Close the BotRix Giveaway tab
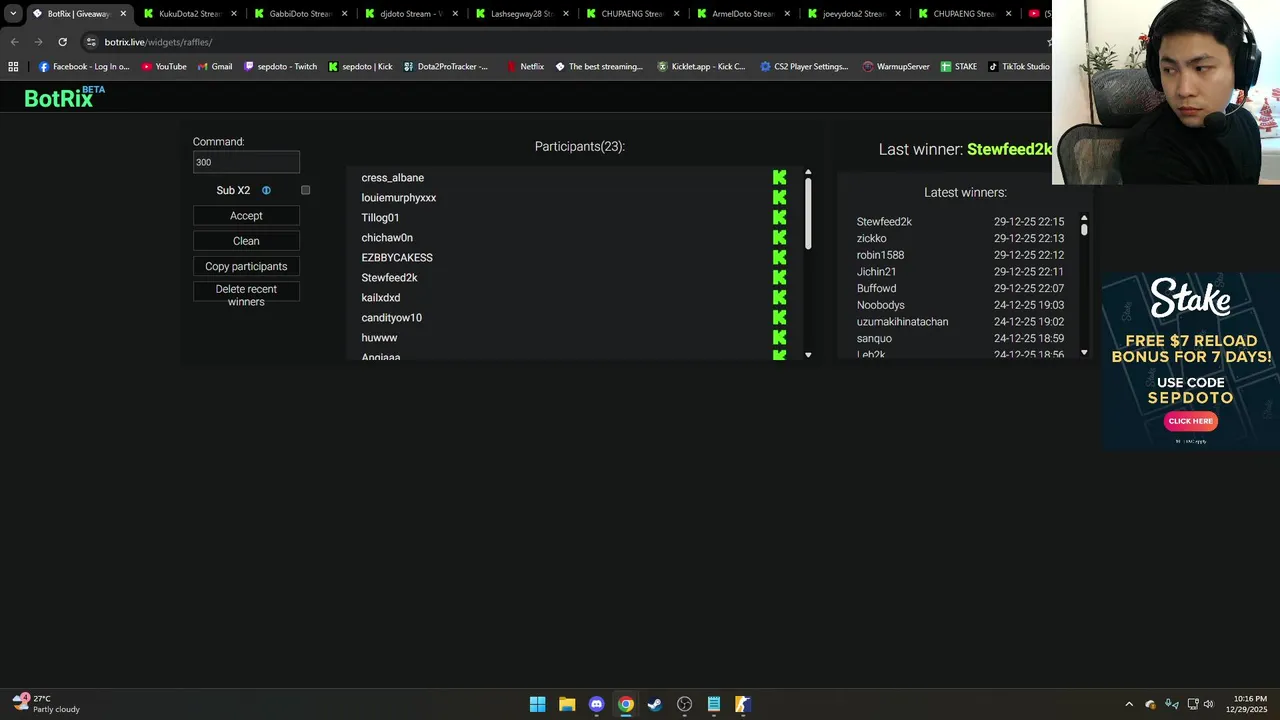 [x=123, y=14]
